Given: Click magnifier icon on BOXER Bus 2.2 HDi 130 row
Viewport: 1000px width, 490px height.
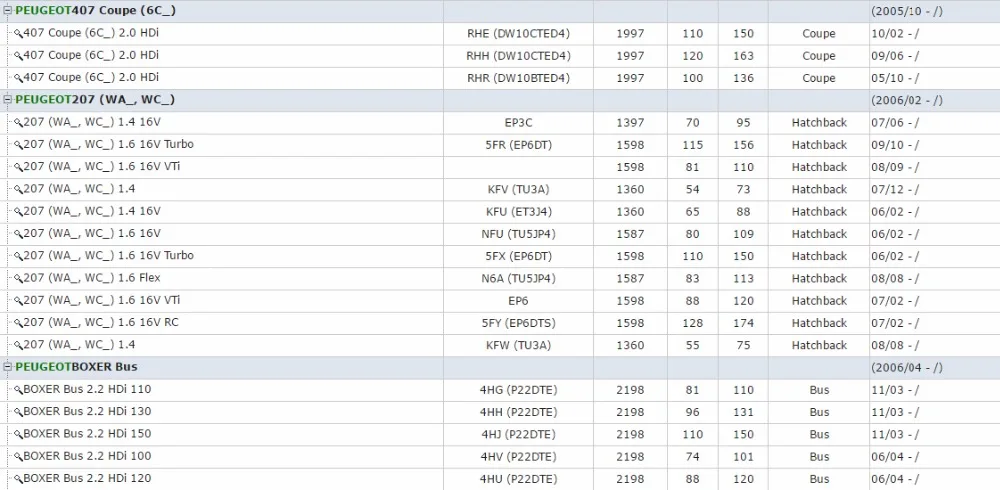Looking at the screenshot, I should click(x=18, y=412).
